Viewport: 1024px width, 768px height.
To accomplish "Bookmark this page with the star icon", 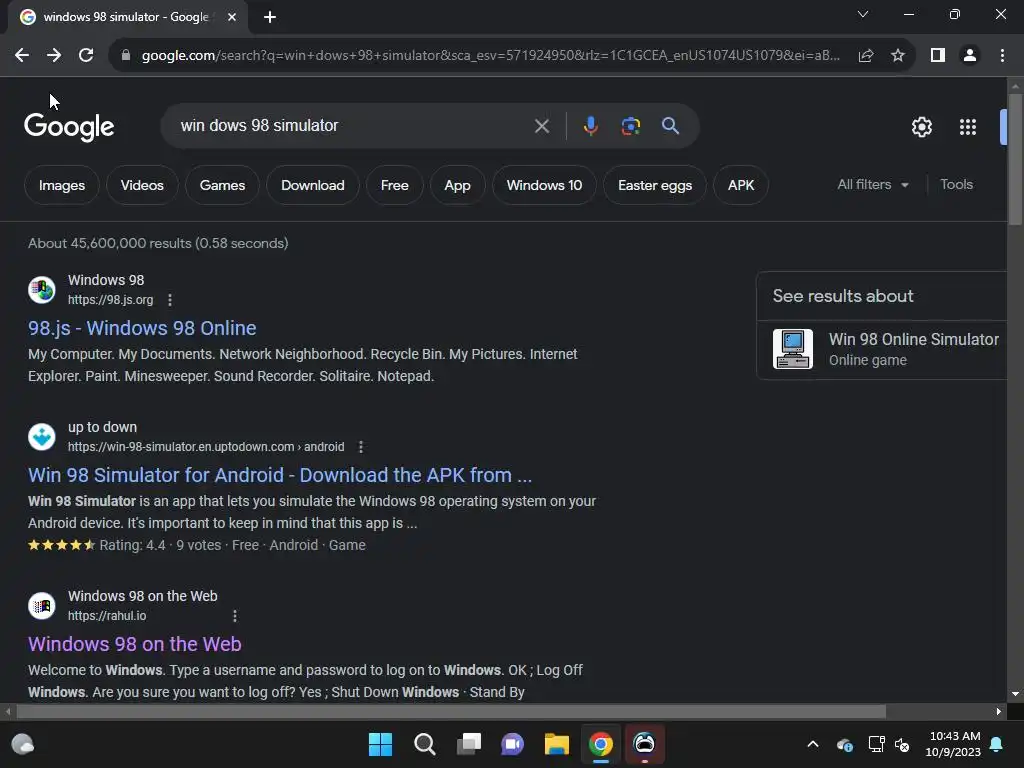I will 898,56.
